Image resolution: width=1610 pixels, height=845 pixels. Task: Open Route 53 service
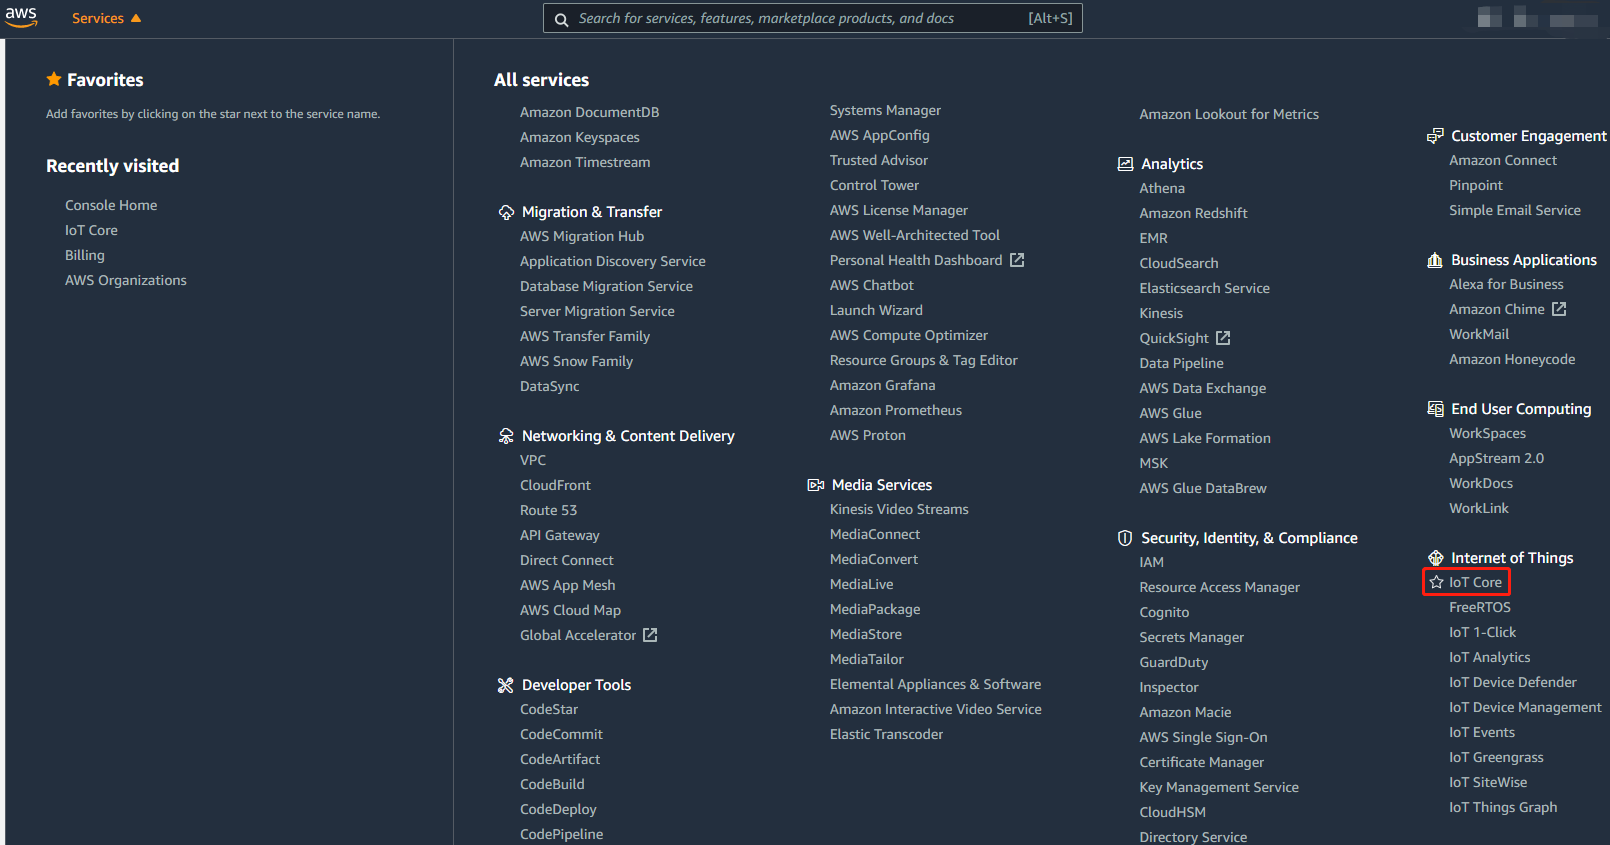click(548, 510)
